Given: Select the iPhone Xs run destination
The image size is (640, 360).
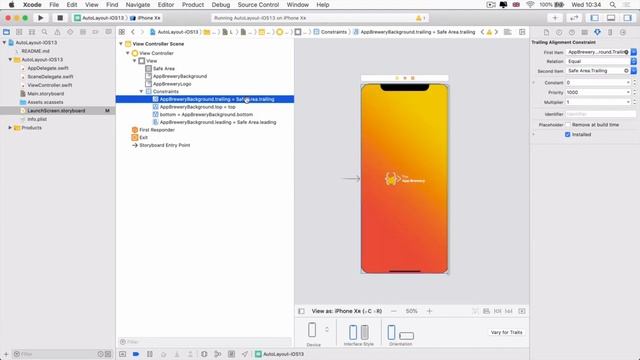Looking at the screenshot, I should pos(145,18).
